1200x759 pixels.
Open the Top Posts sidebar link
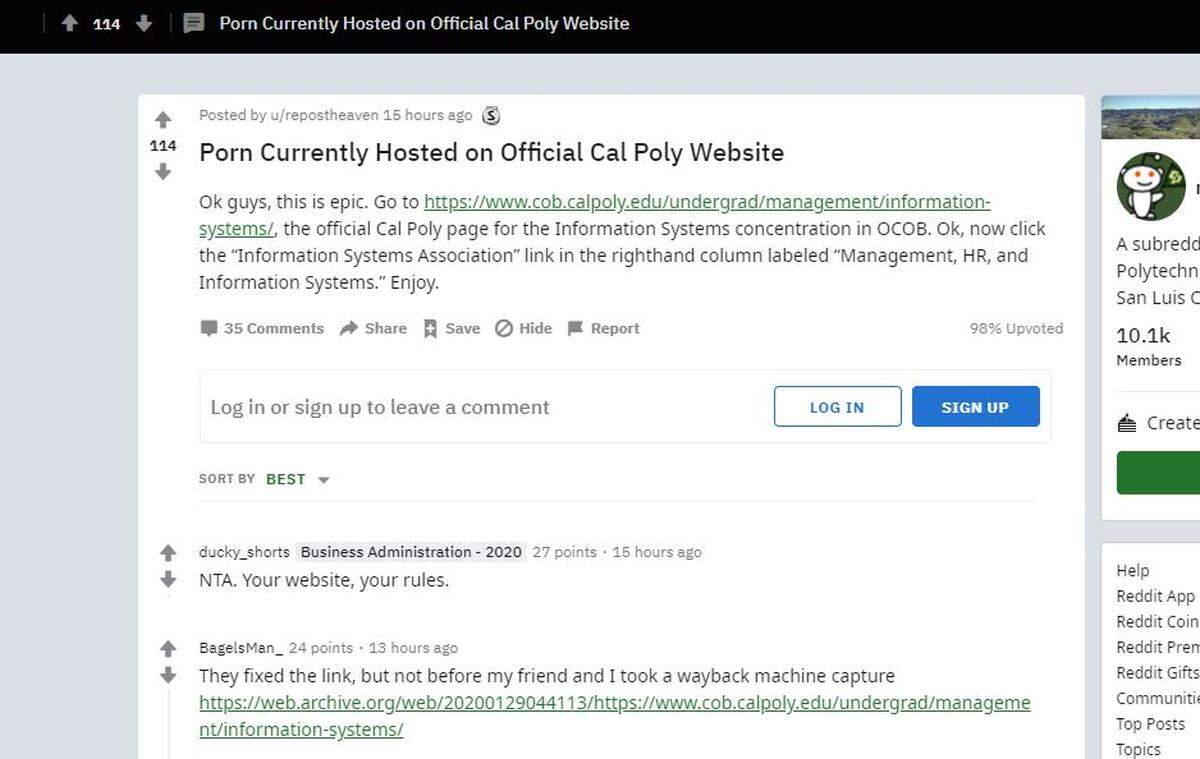point(1150,724)
